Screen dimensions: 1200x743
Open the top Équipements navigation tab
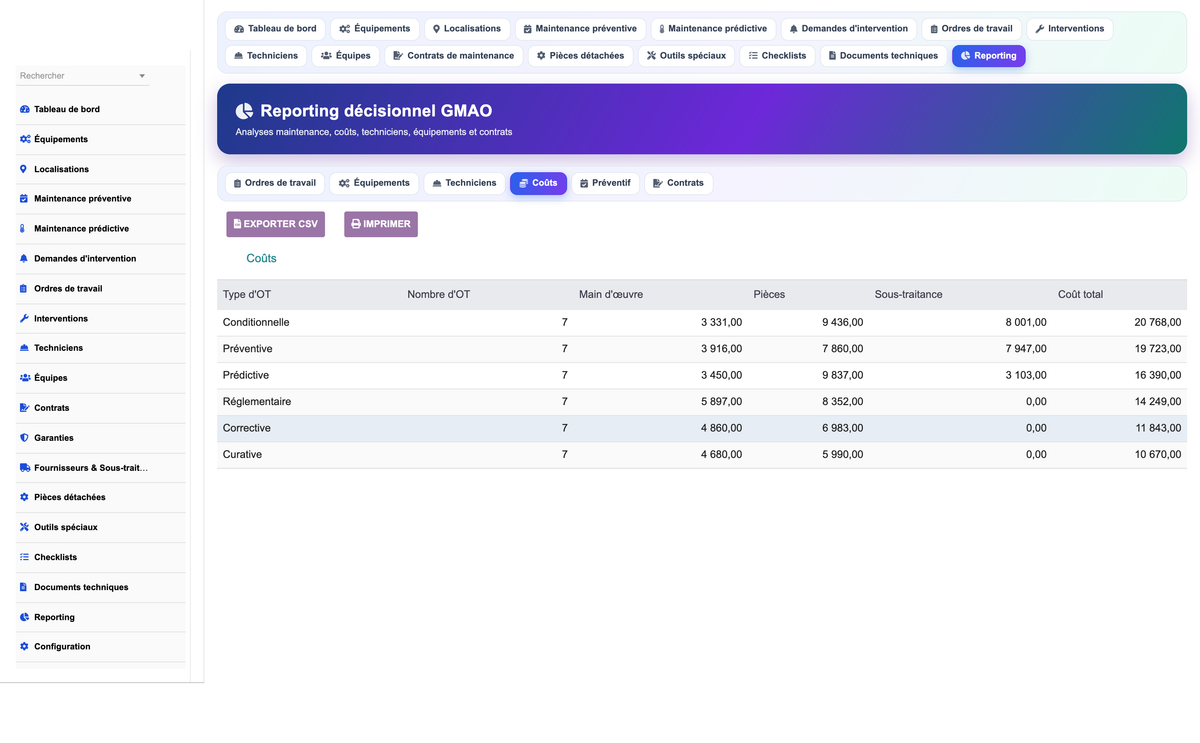coord(375,29)
